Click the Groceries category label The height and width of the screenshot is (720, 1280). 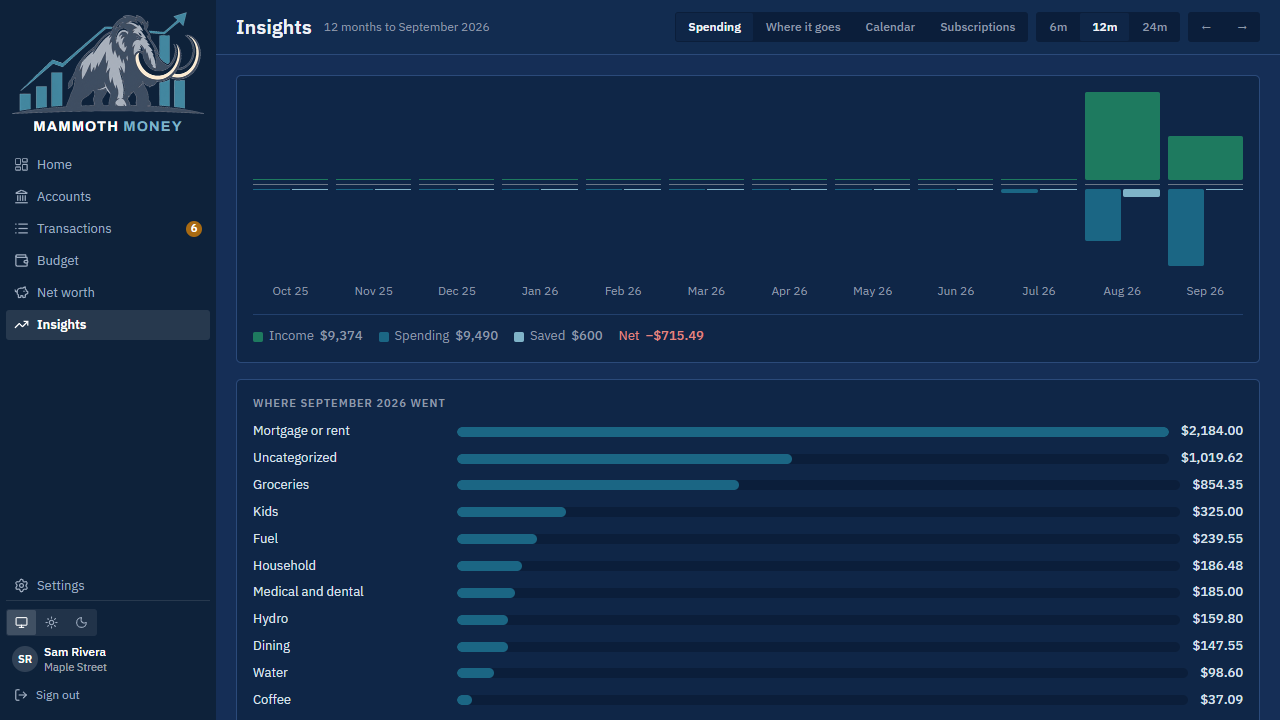point(281,485)
